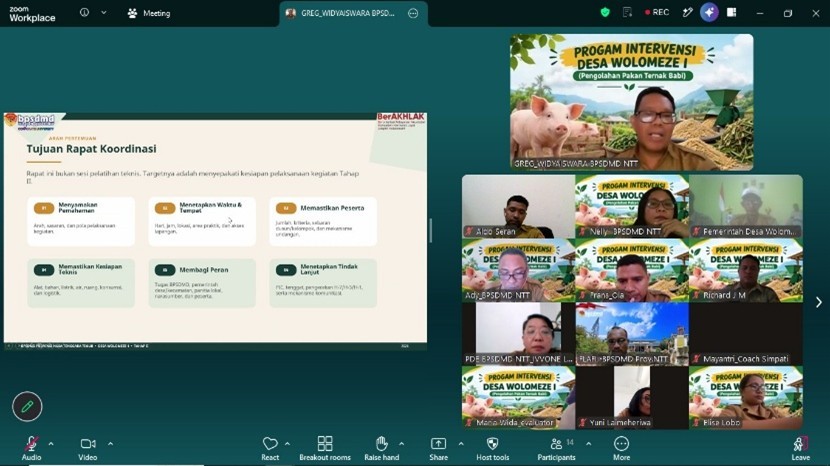Expand options arrow next to Raise hand
830x466 pixels.
tap(401, 444)
